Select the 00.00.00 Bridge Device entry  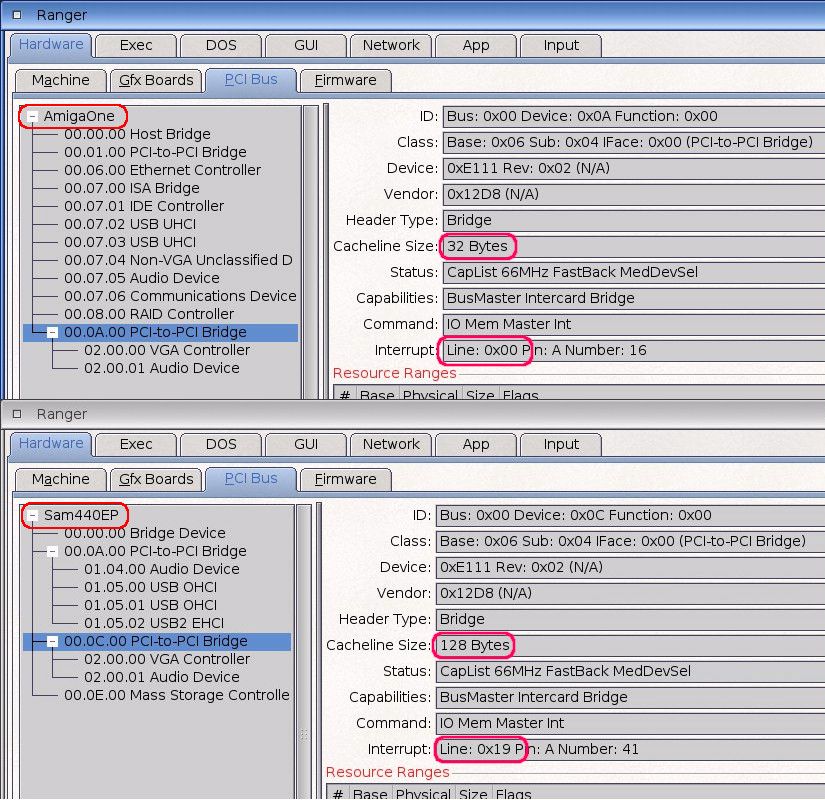(145, 534)
